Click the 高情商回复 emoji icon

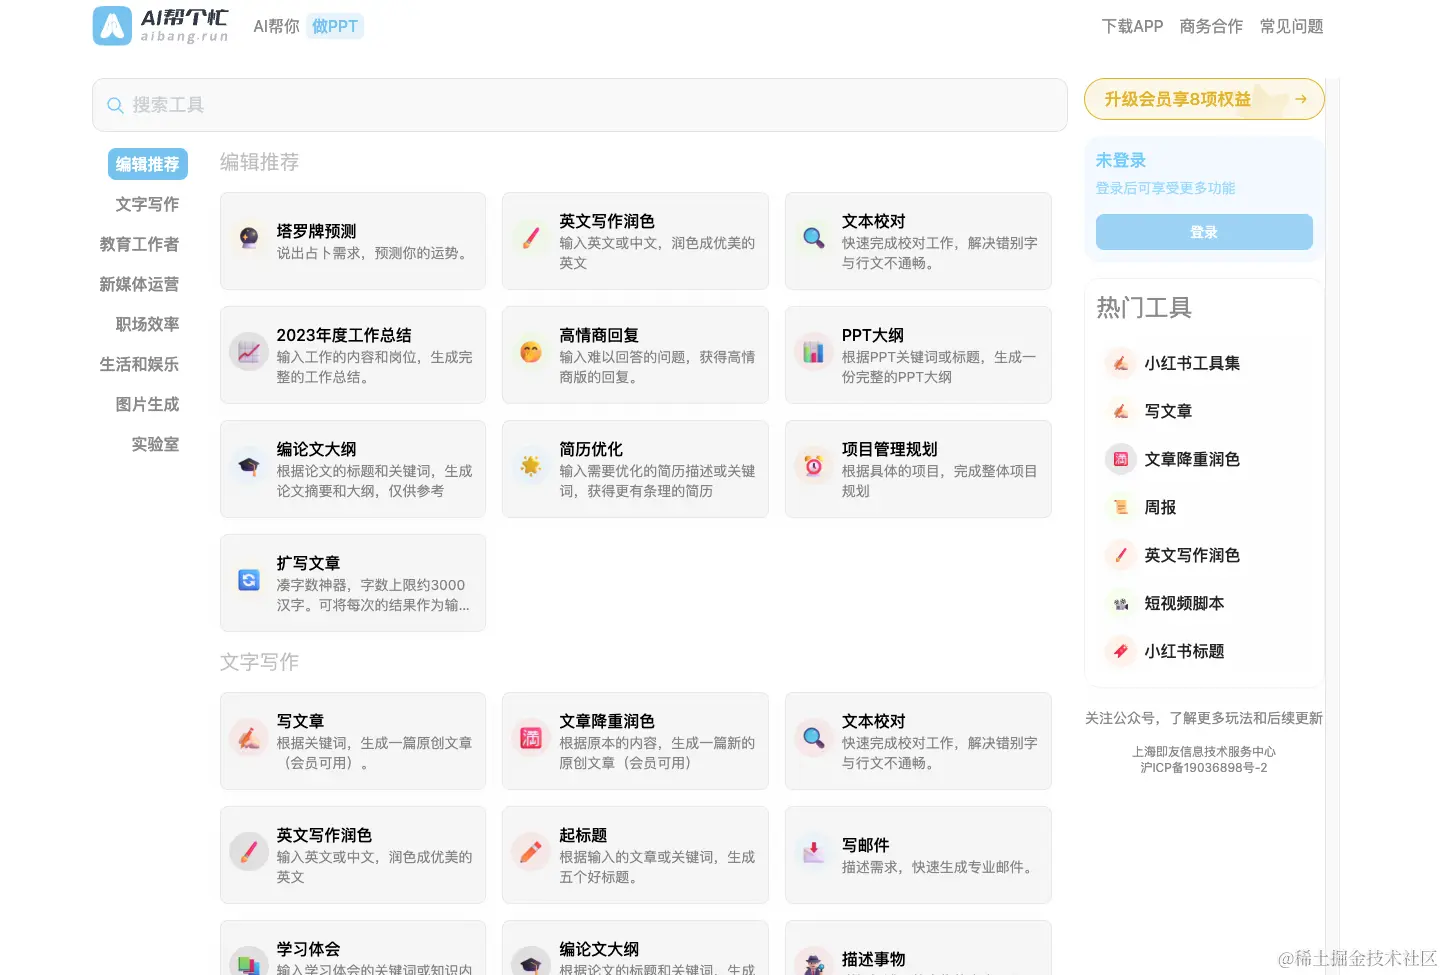coord(531,352)
